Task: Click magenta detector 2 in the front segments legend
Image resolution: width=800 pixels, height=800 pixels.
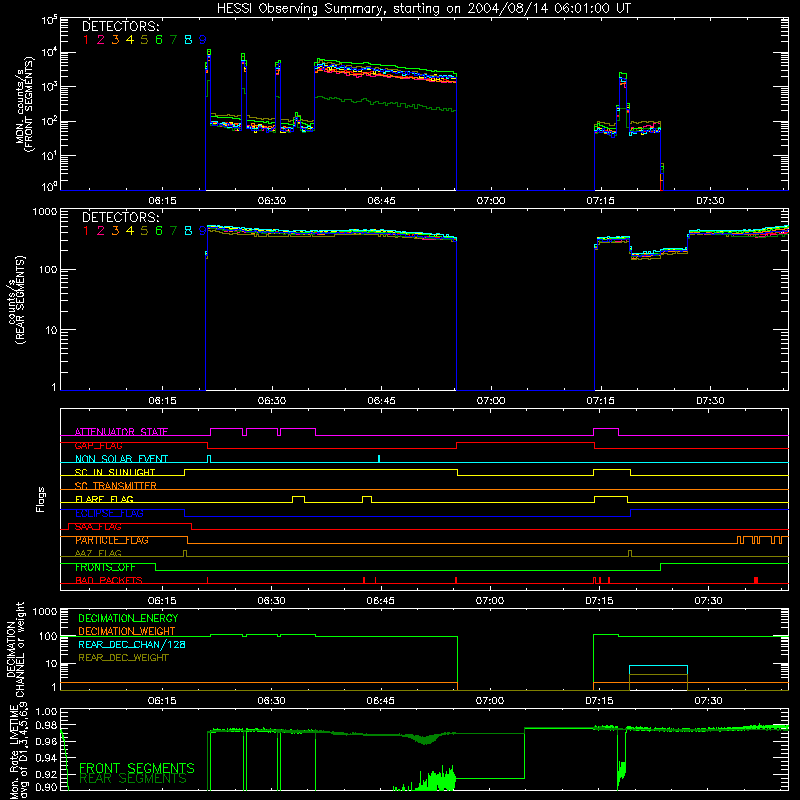Action: pyautogui.click(x=101, y=40)
